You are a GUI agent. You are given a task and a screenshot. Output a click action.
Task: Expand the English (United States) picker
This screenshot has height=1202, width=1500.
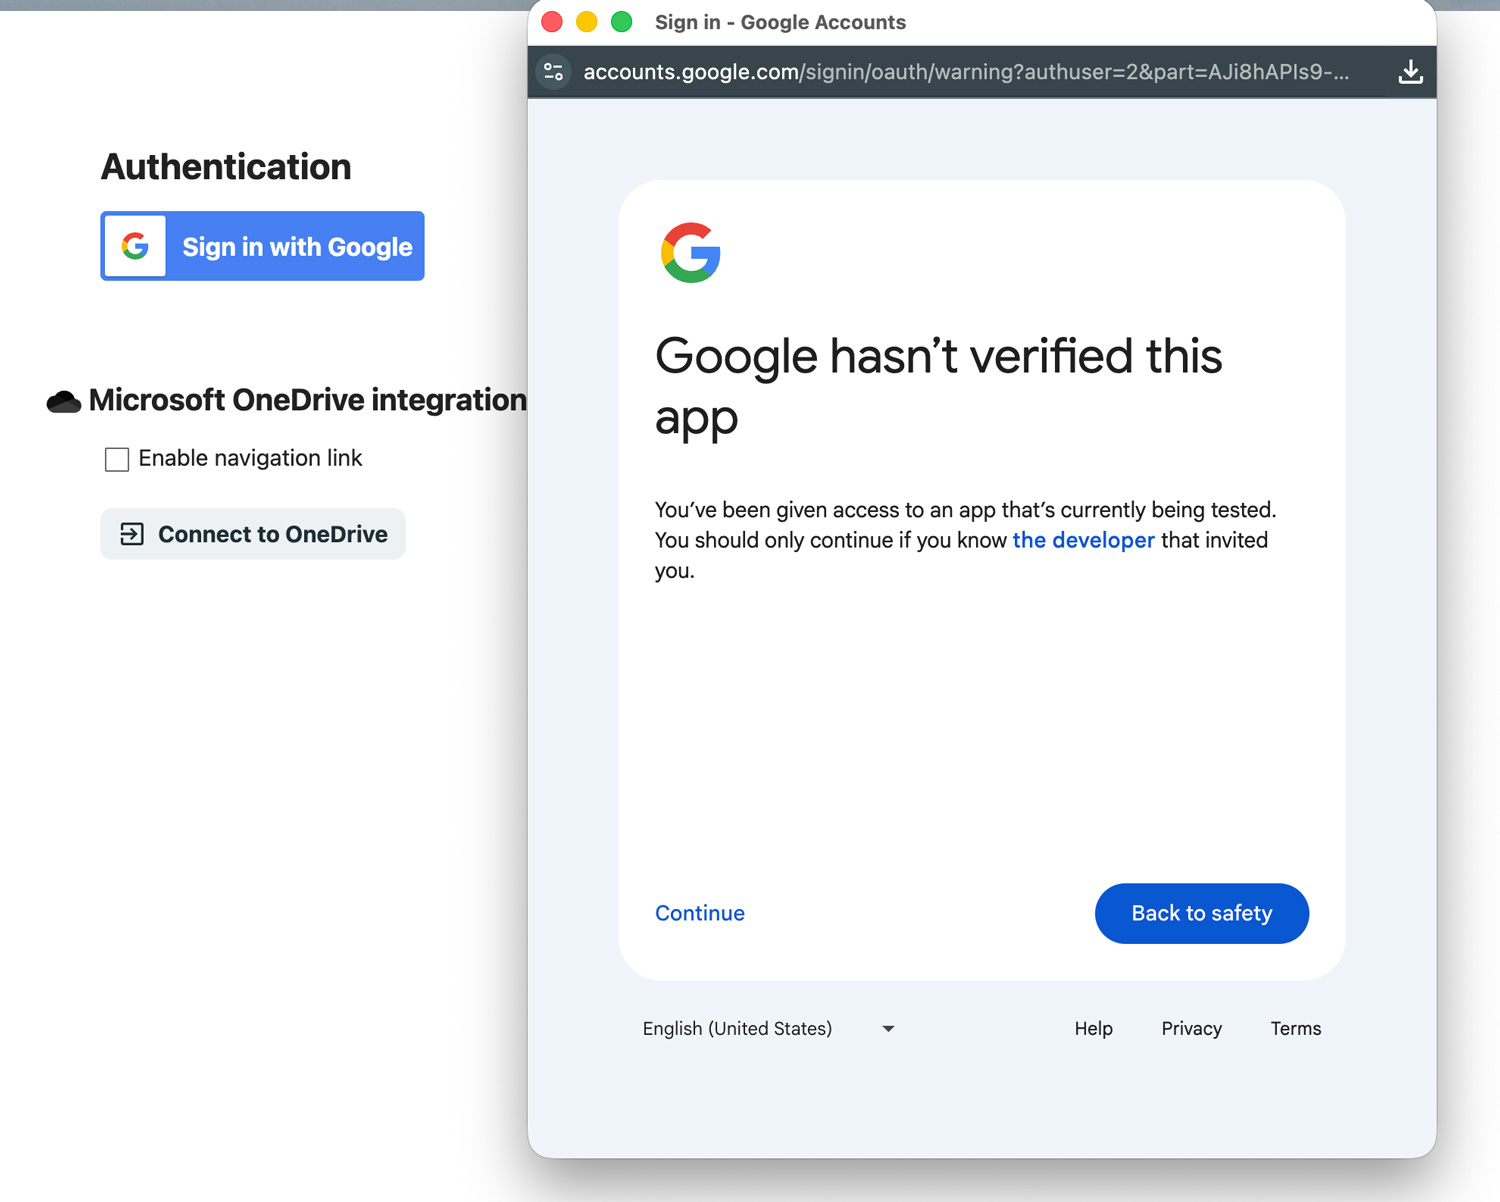[770, 1028]
